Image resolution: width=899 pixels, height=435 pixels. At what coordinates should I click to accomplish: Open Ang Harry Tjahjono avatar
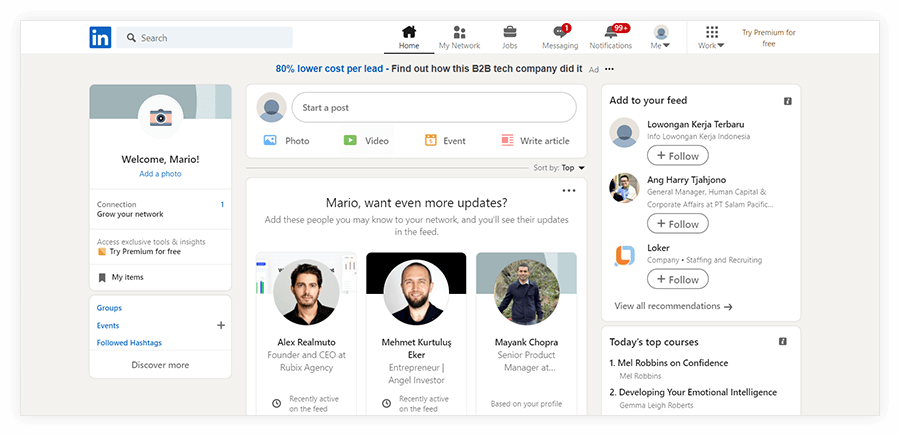point(624,188)
